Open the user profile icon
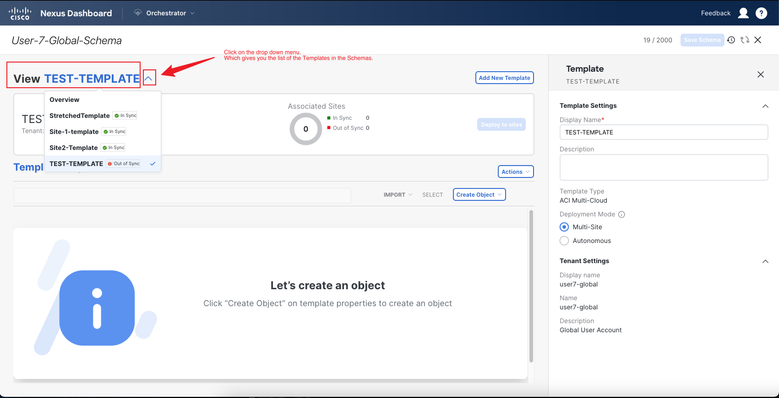This screenshot has width=779, height=398. click(x=743, y=13)
